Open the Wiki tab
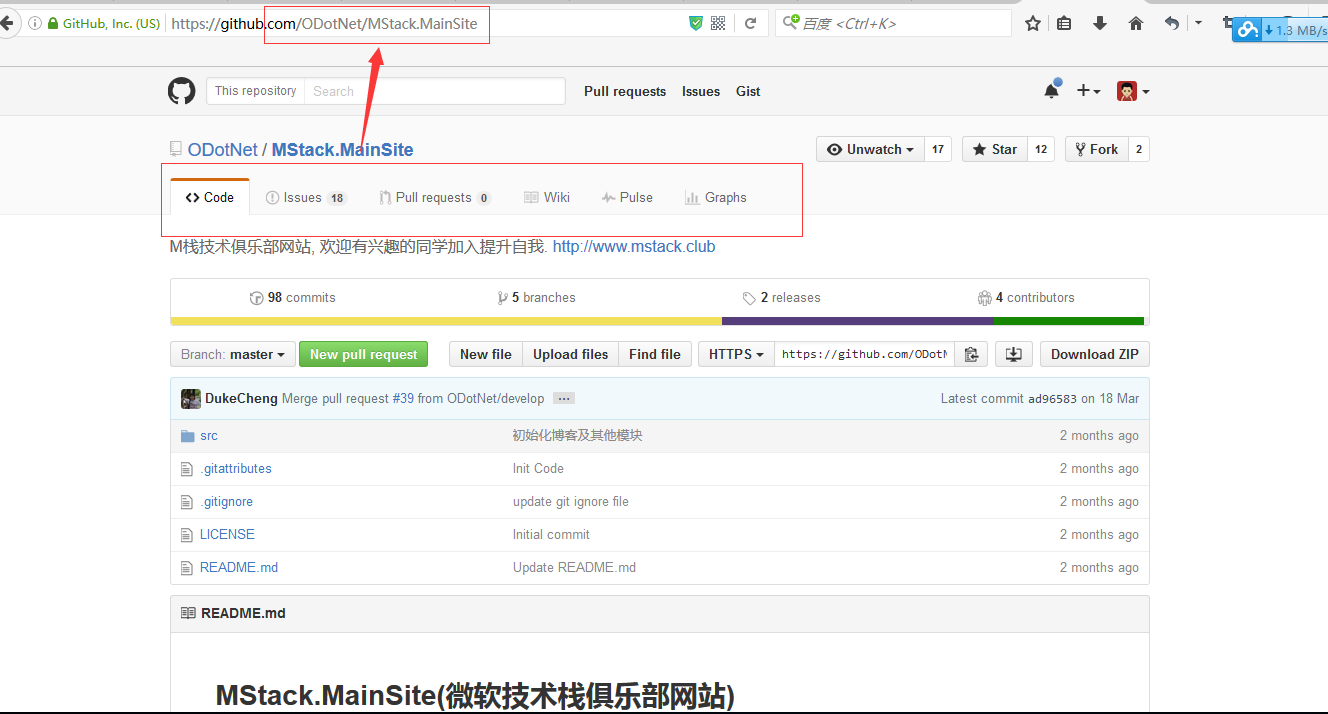Viewport: 1328px width, 714px height. (547, 197)
